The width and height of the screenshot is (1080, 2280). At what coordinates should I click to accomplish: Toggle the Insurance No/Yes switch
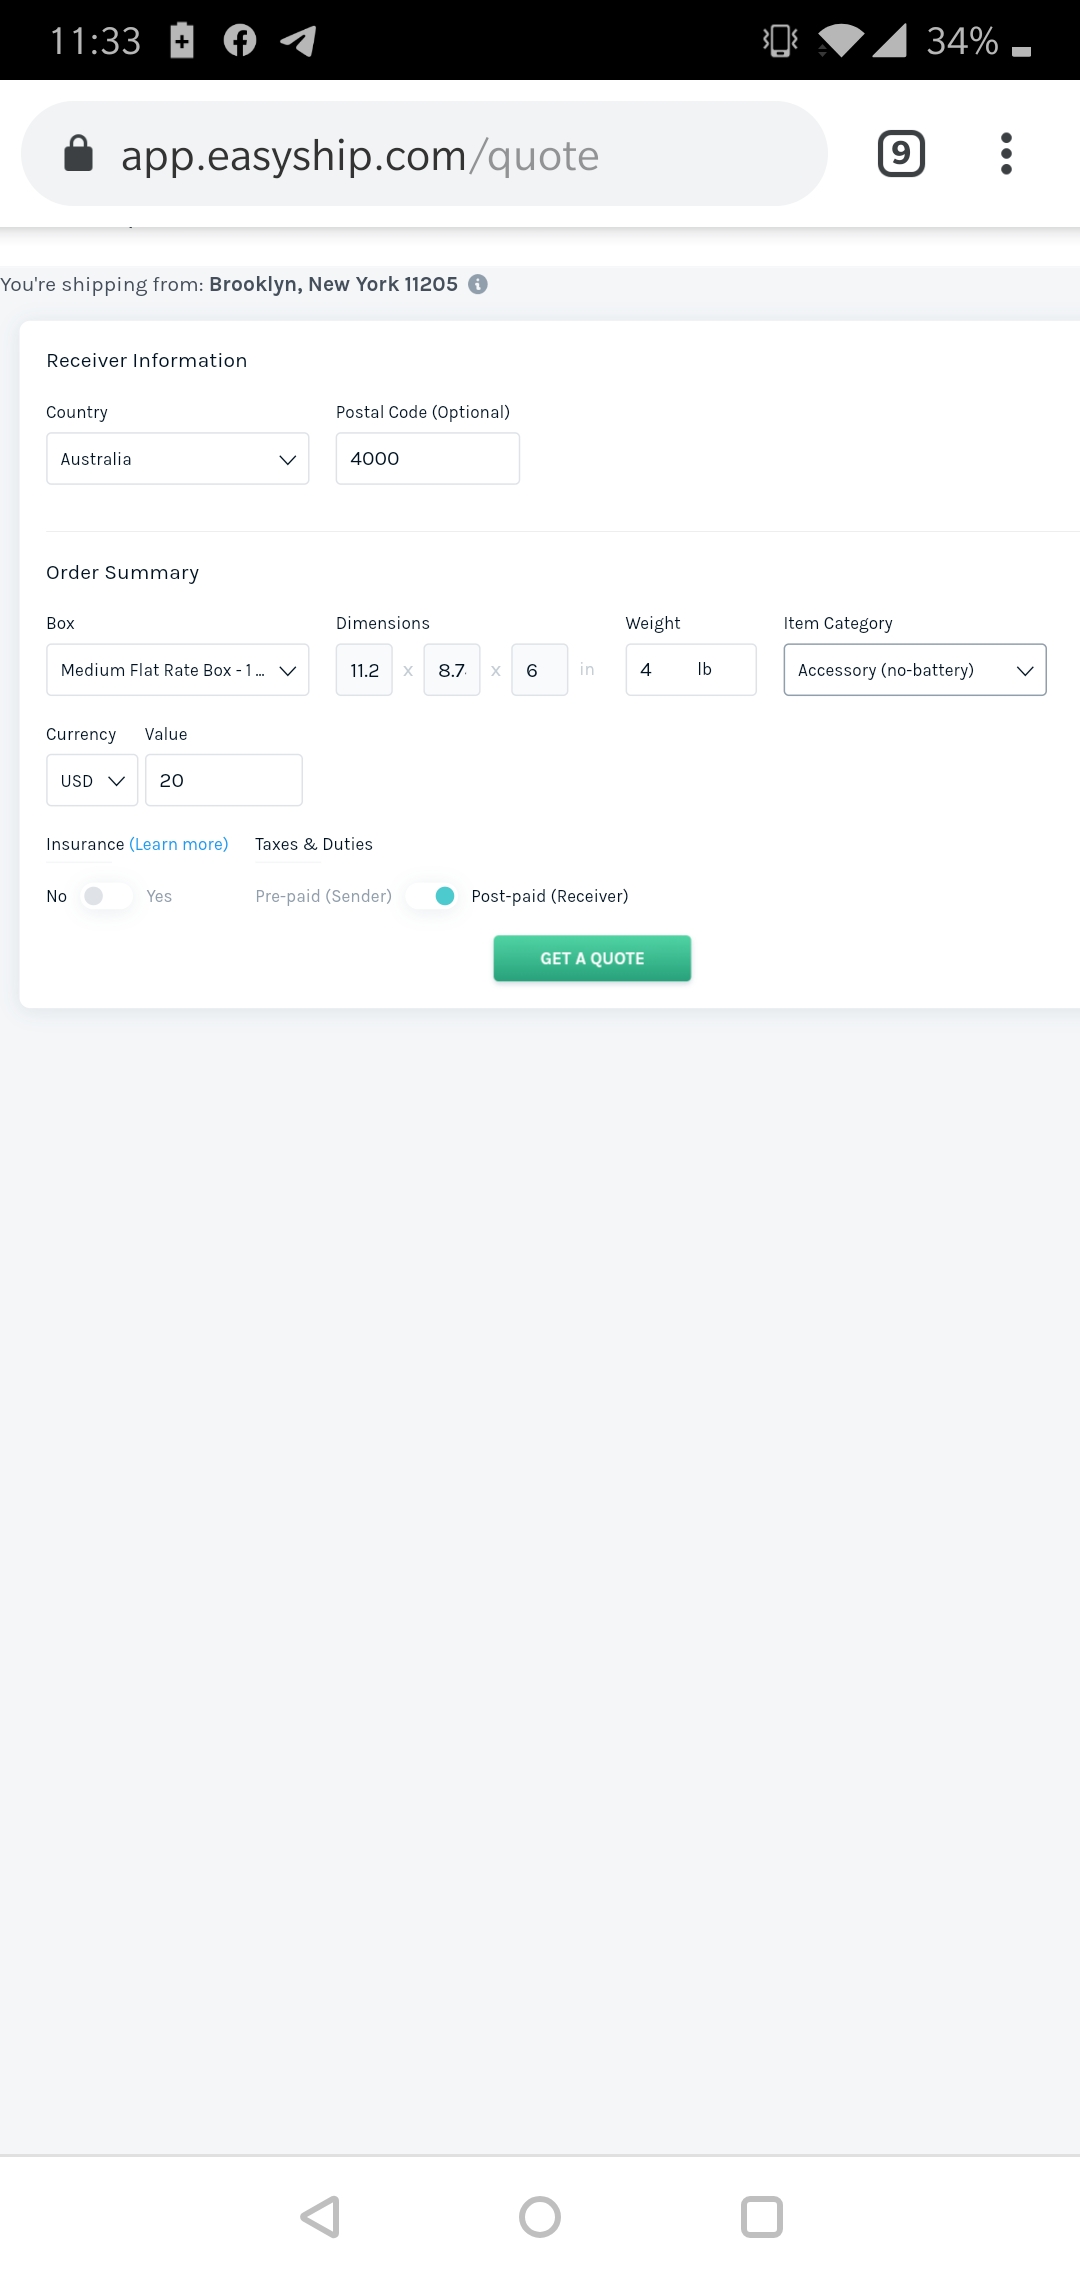click(107, 896)
